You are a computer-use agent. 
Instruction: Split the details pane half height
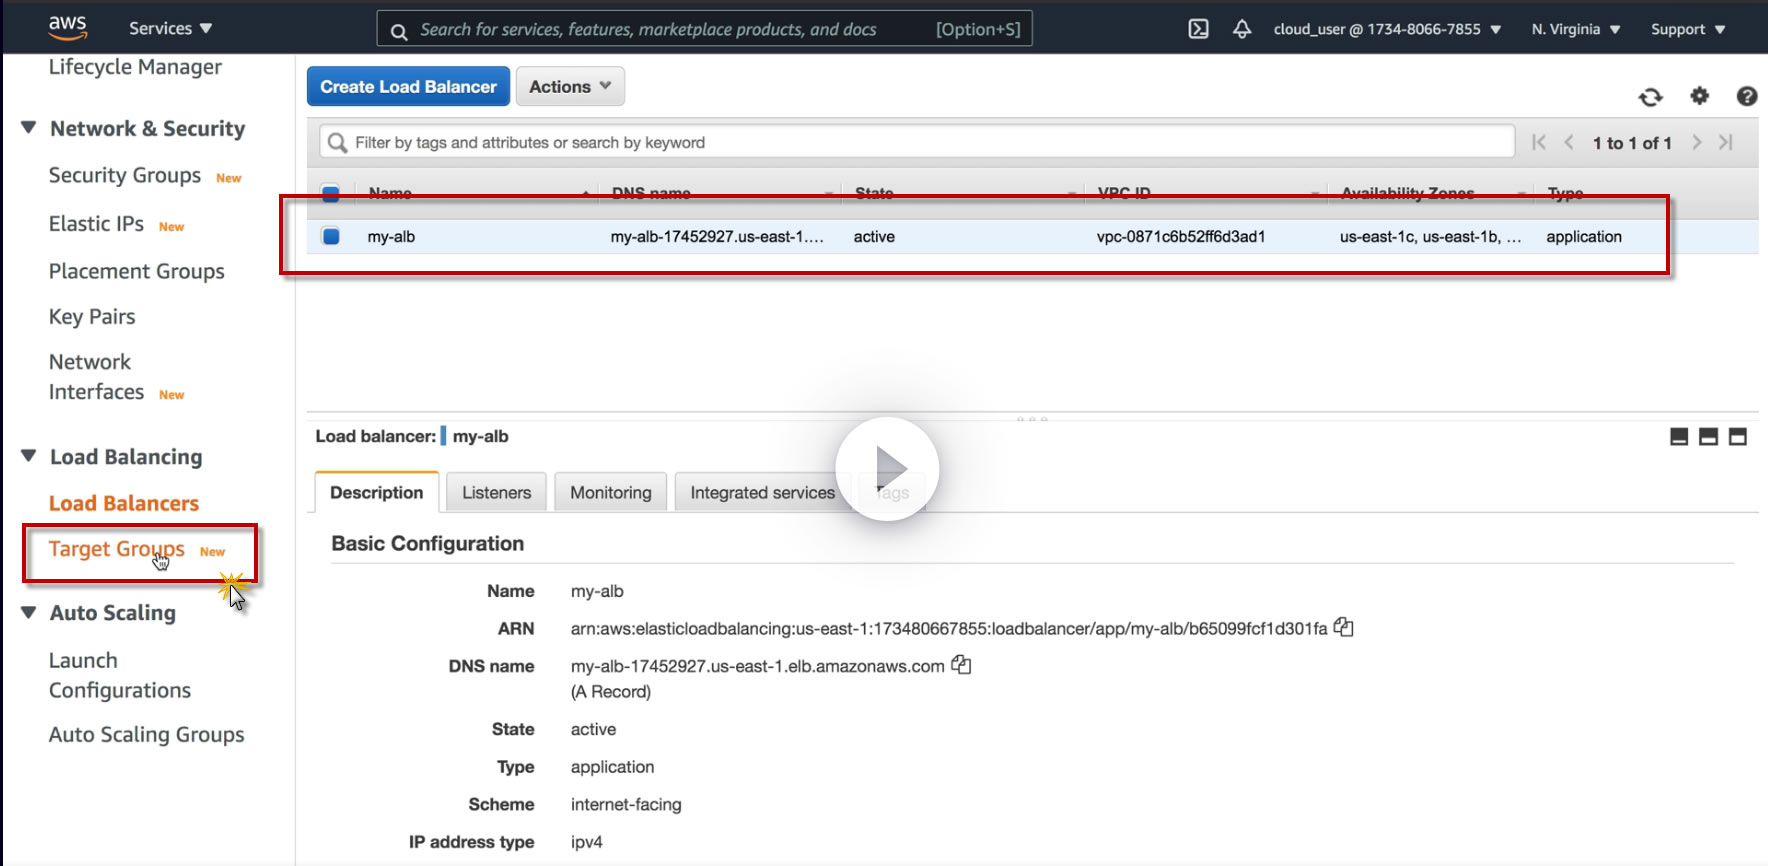pyautogui.click(x=1708, y=437)
